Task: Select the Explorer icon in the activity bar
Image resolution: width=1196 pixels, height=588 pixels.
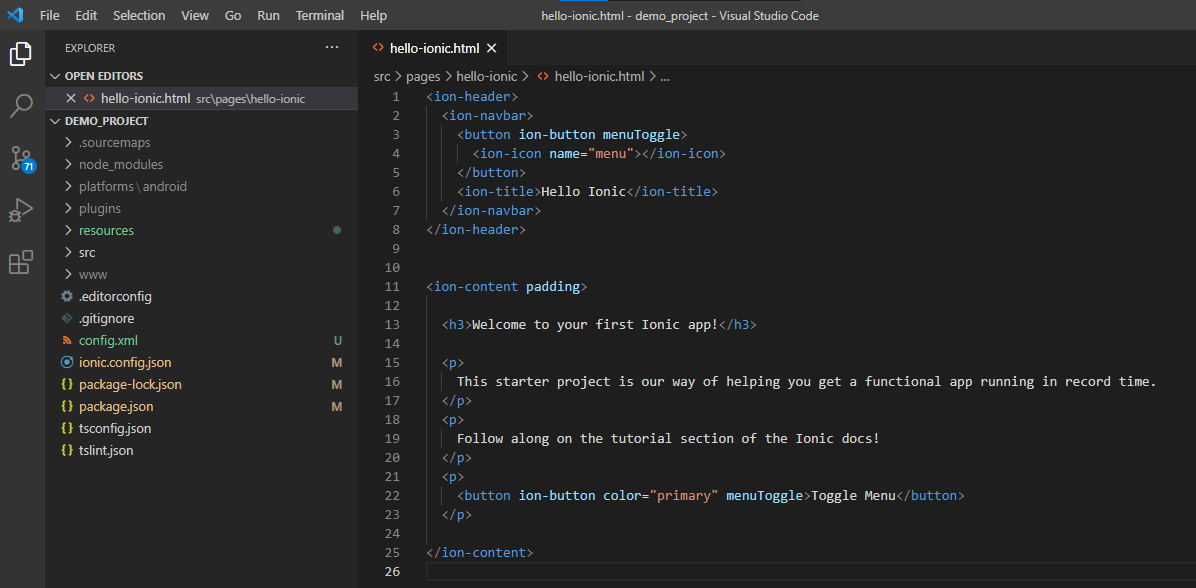Action: [21, 55]
